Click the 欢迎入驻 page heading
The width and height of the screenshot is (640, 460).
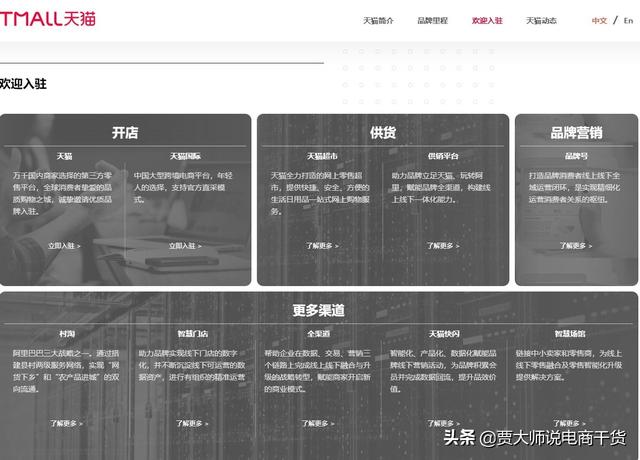[x=23, y=84]
